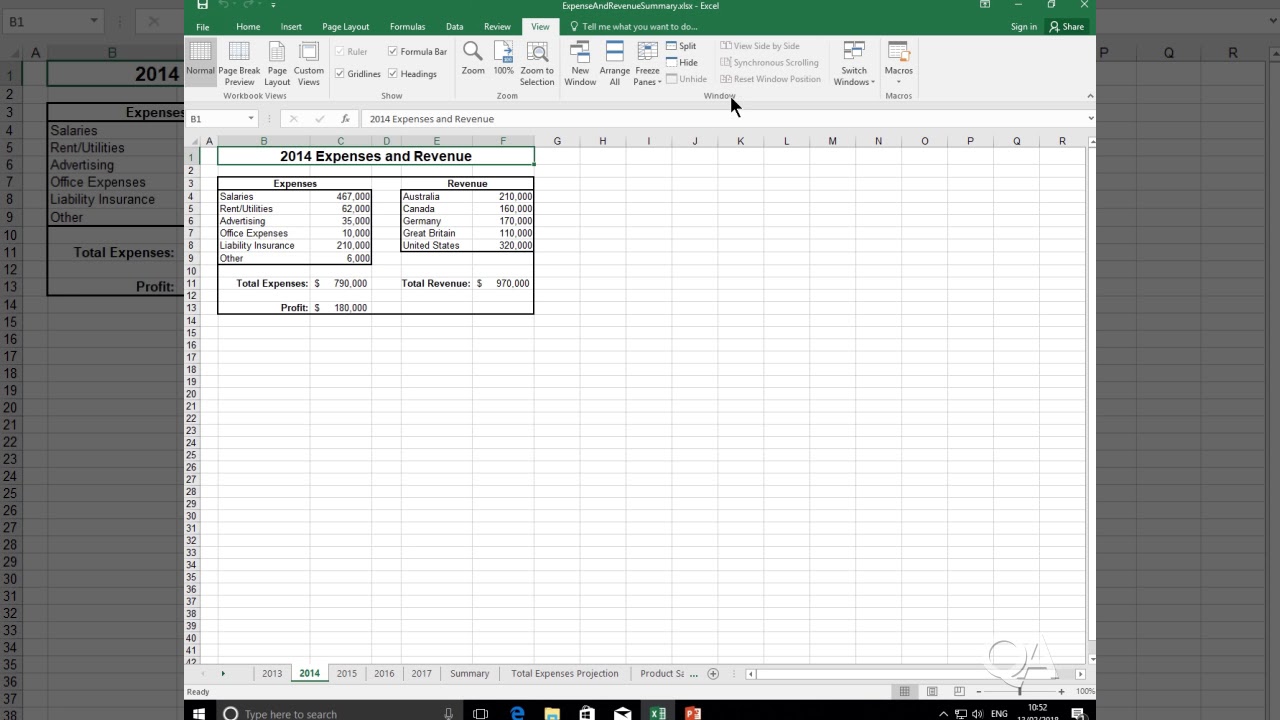The image size is (1280, 720).
Task: Open Name Box dropdown arrow
Action: [x=251, y=118]
